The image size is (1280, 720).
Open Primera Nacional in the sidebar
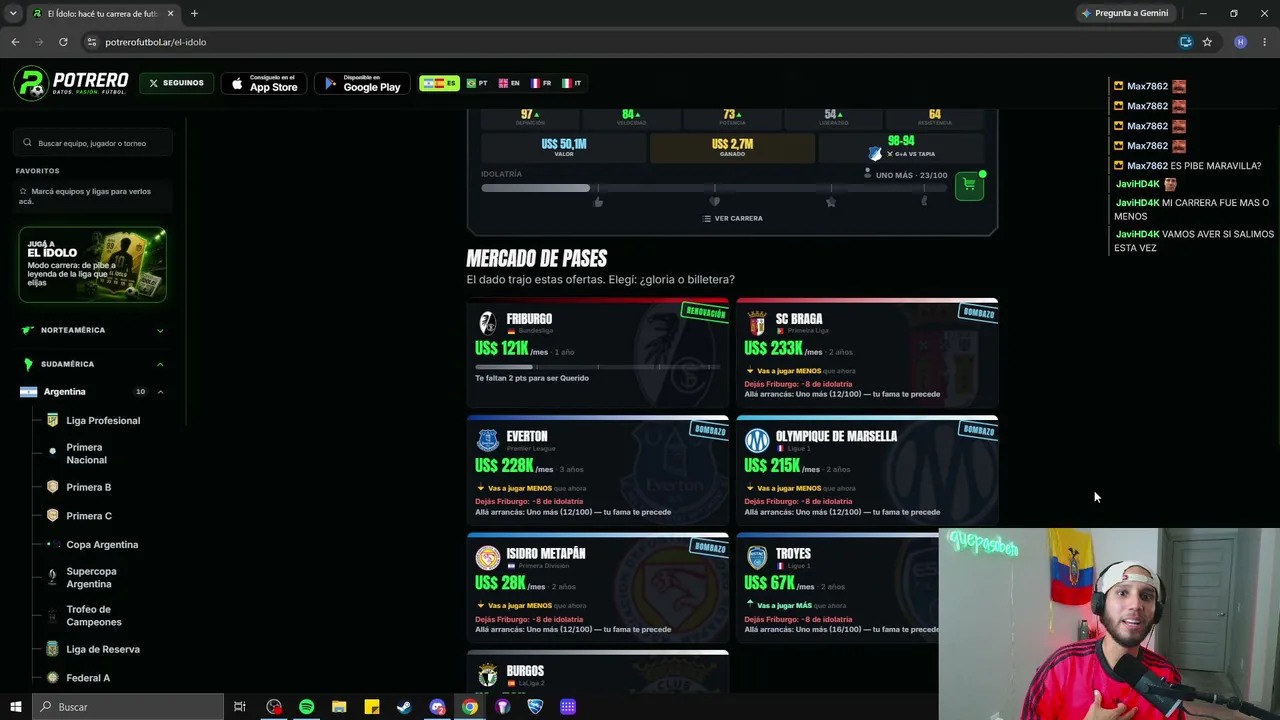click(86, 454)
